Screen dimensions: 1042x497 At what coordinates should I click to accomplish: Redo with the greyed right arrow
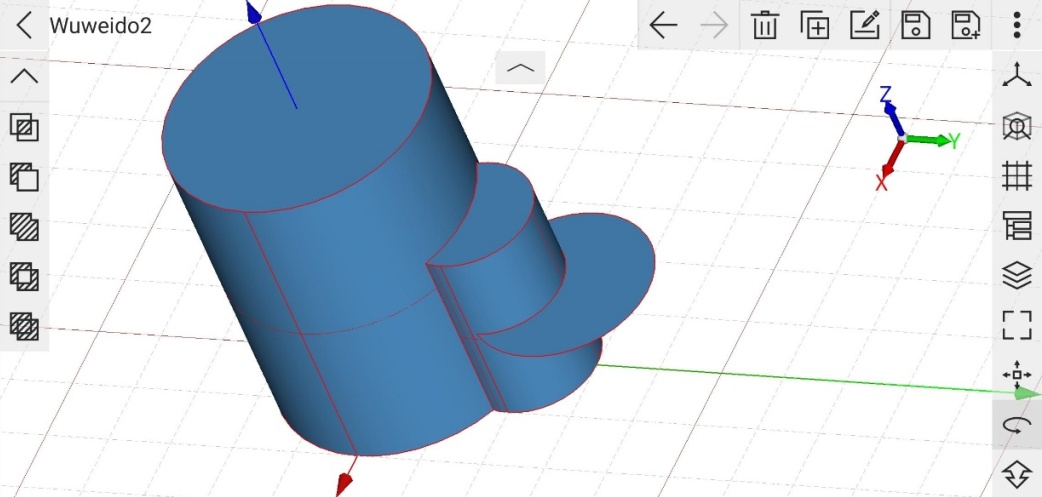pyautogui.click(x=714, y=26)
